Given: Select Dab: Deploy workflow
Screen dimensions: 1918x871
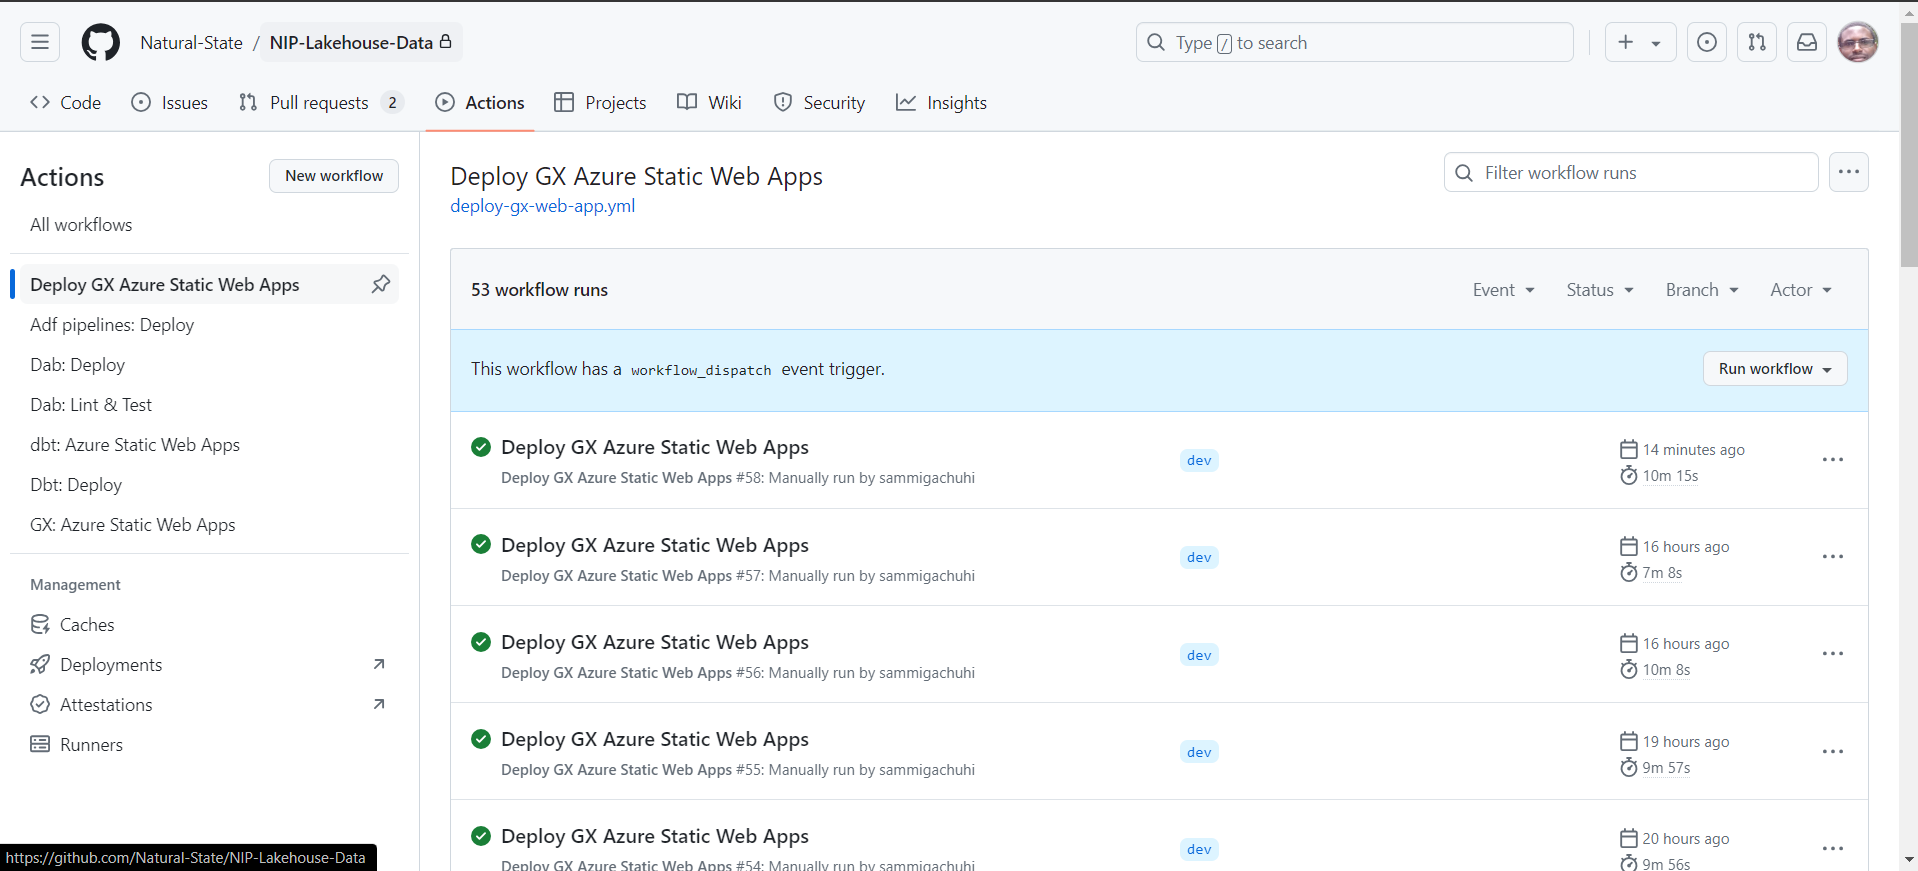Looking at the screenshot, I should point(209,365).
